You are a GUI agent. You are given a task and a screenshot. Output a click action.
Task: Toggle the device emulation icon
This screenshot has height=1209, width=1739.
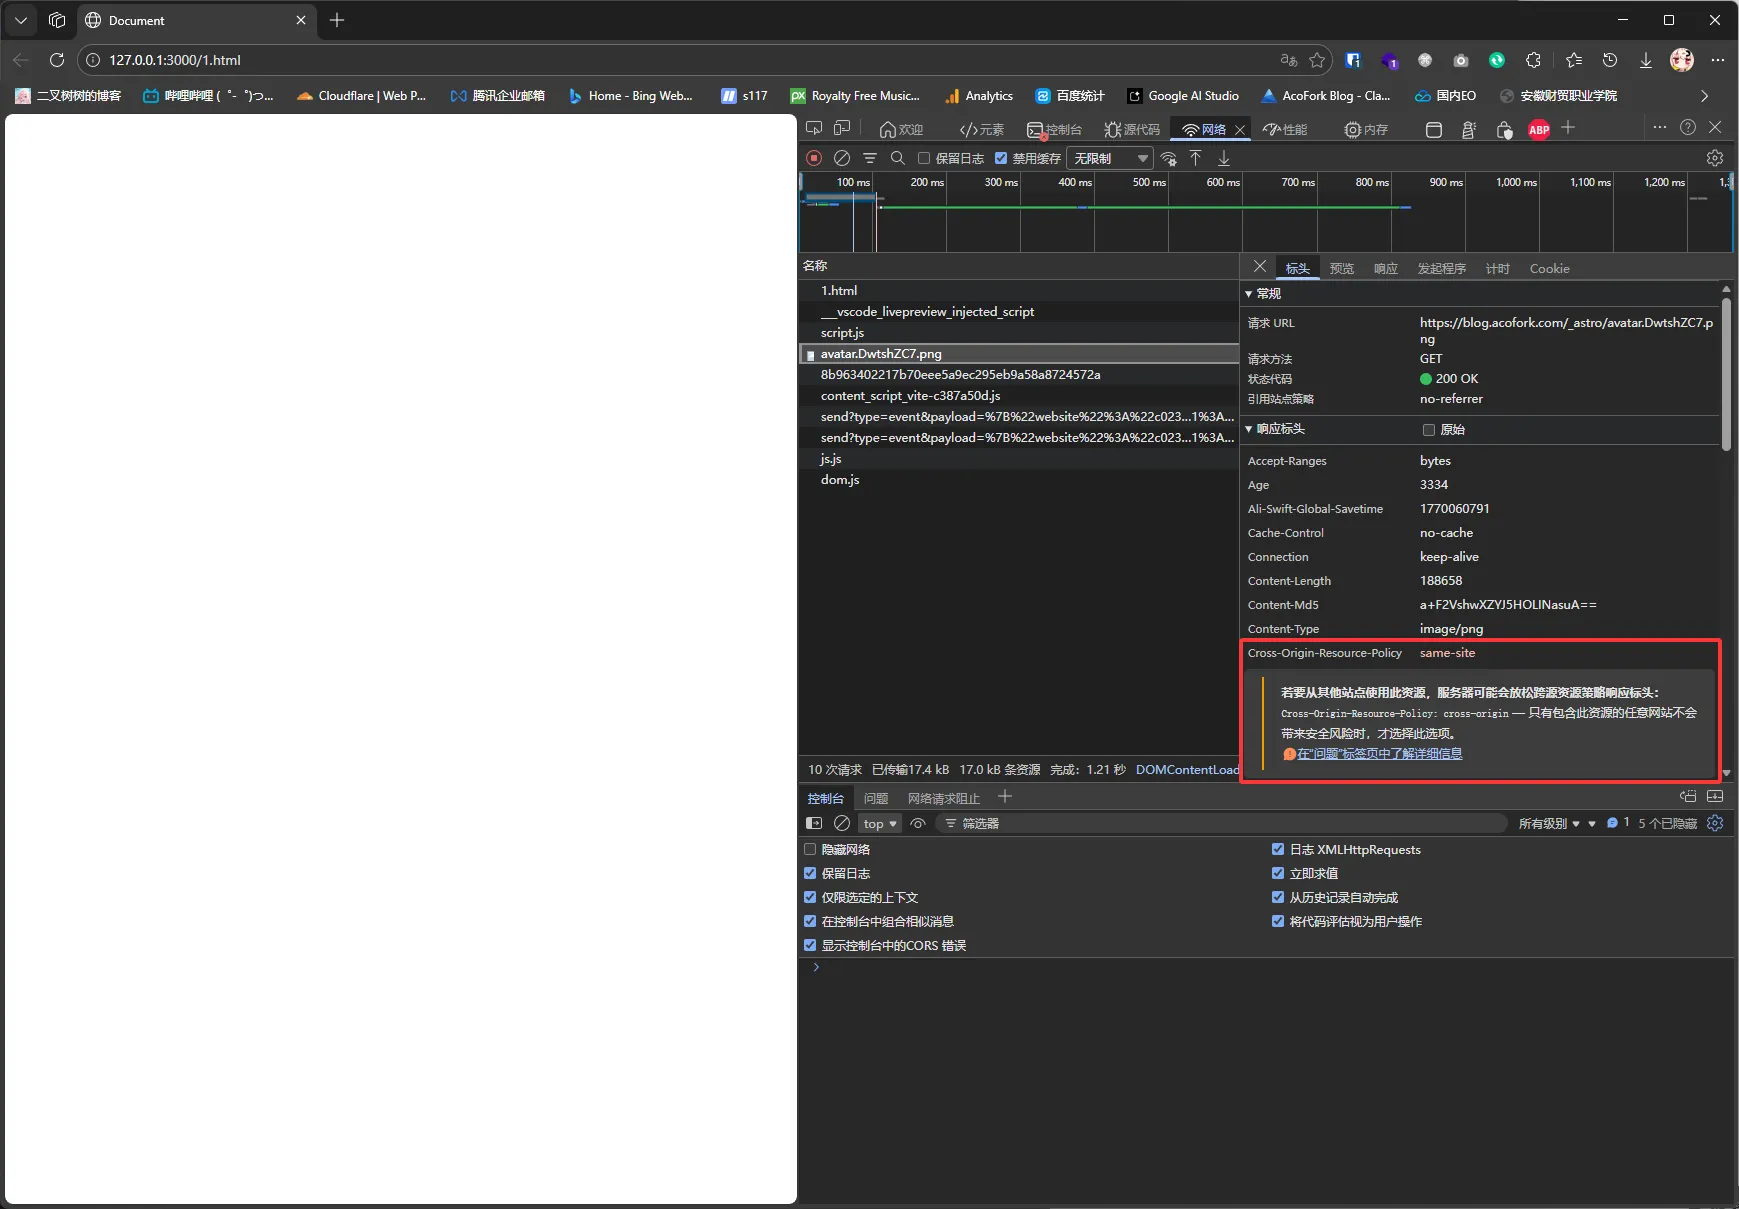pos(842,129)
